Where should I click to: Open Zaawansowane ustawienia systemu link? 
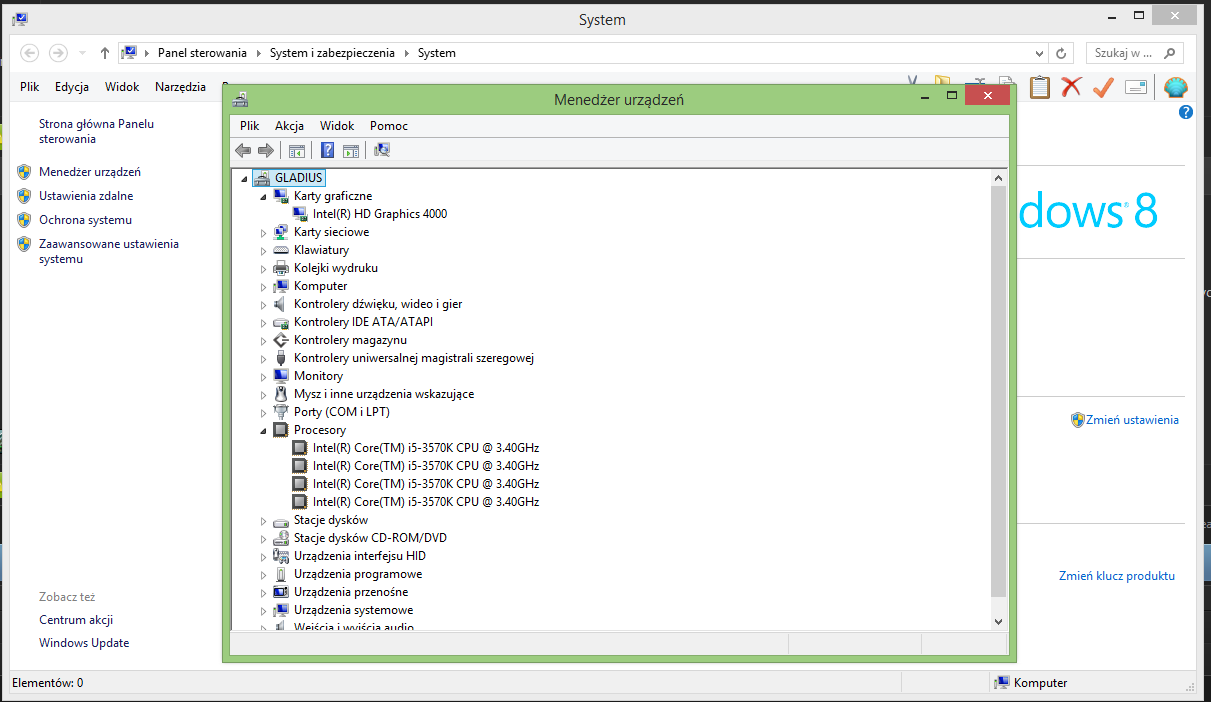(109, 251)
